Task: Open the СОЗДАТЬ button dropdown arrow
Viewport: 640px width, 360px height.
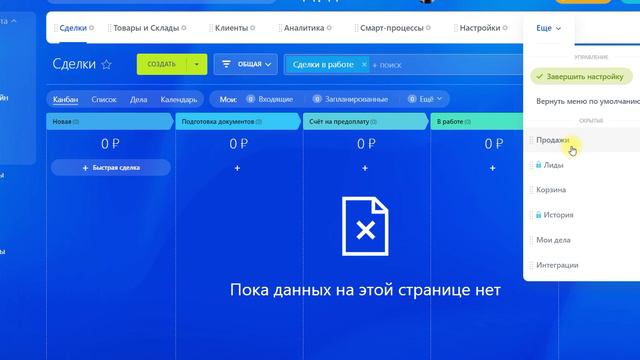Action: tap(197, 64)
